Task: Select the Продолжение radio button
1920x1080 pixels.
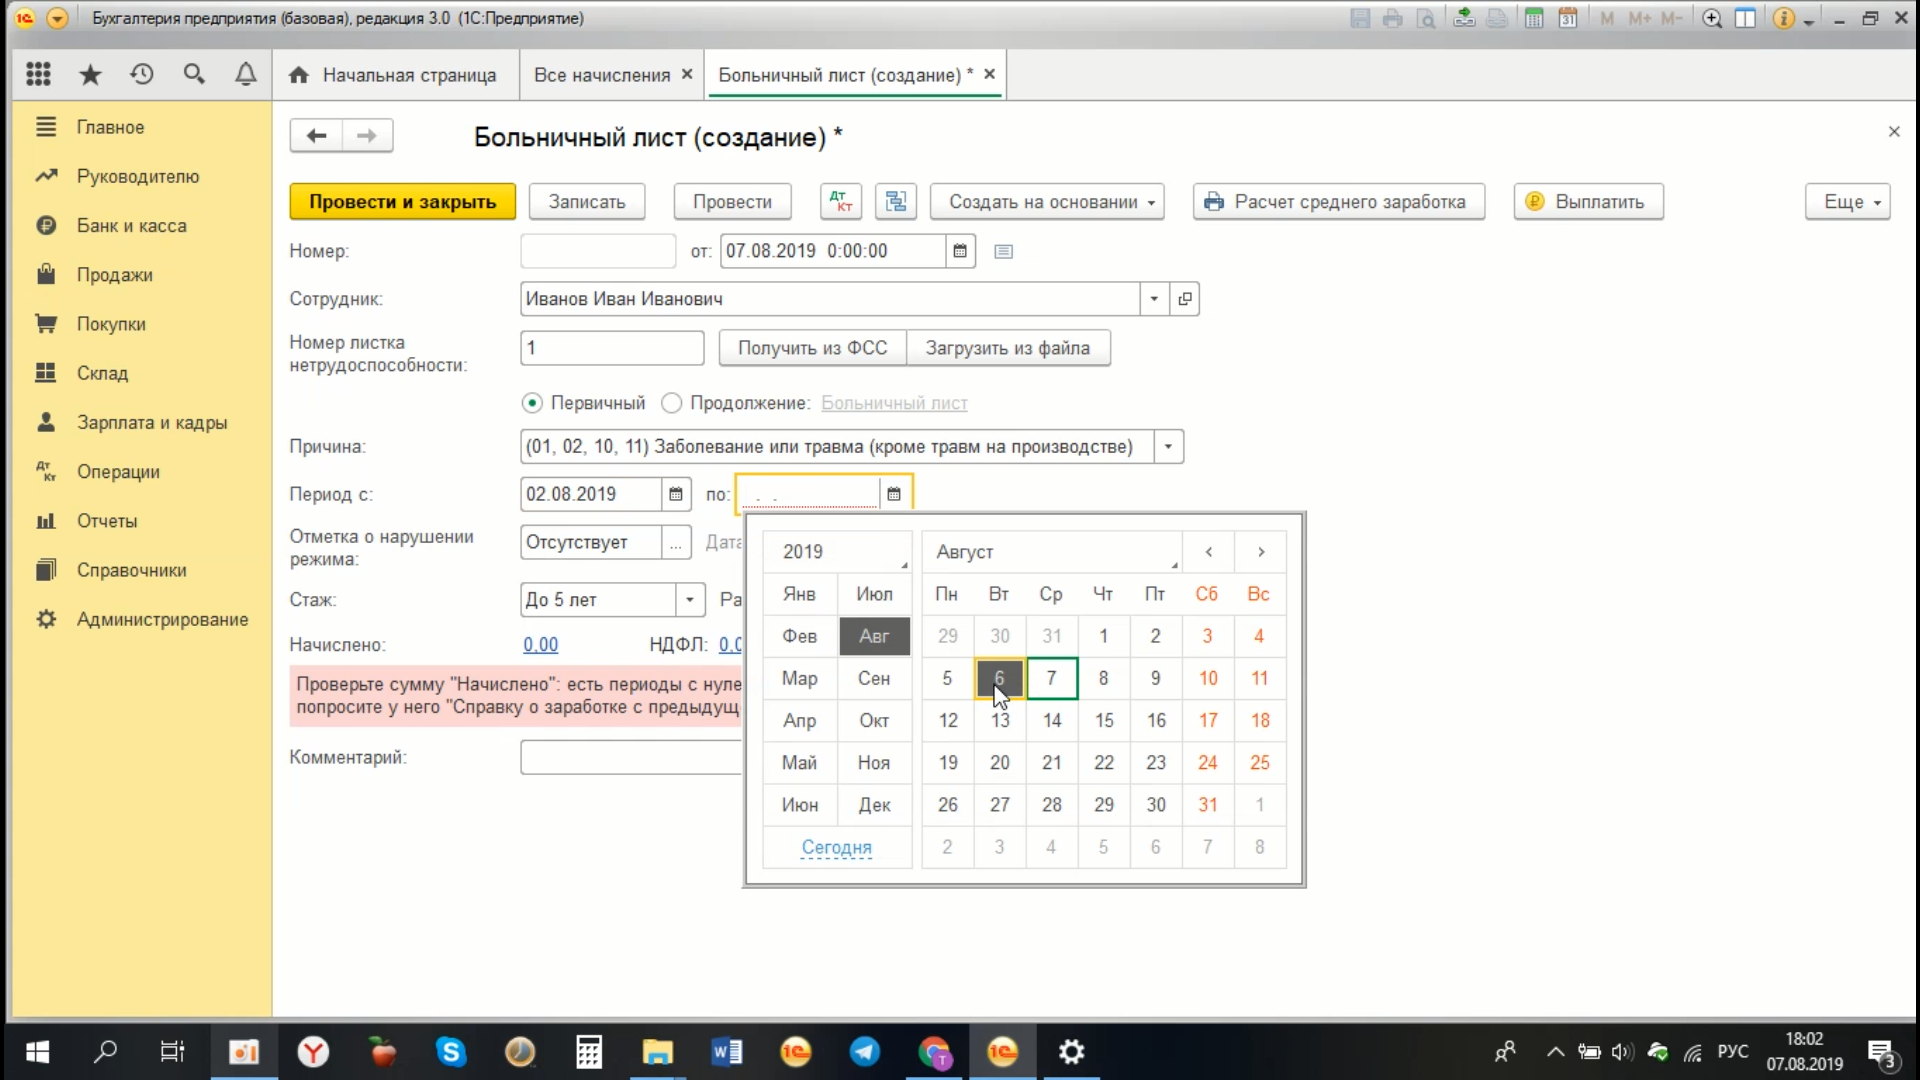Action: (672, 403)
